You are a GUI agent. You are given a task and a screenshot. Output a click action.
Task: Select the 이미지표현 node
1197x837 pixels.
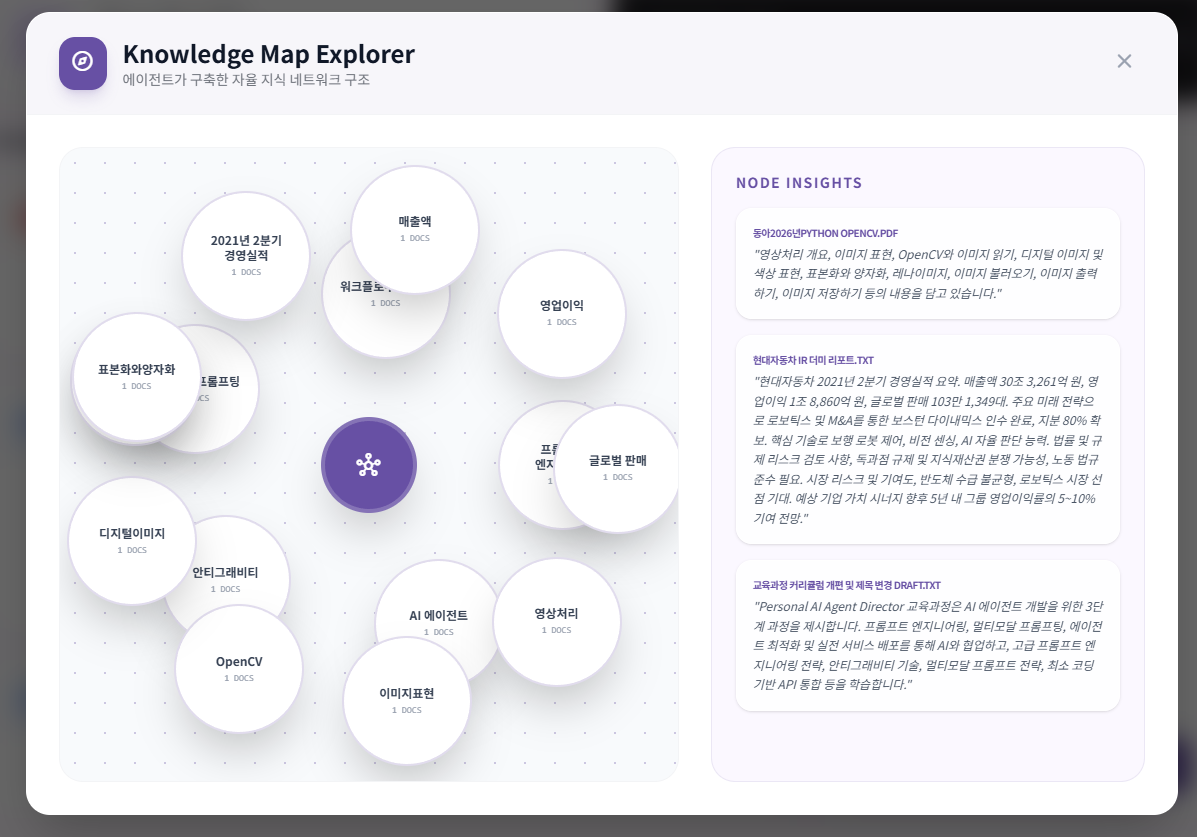point(406,700)
